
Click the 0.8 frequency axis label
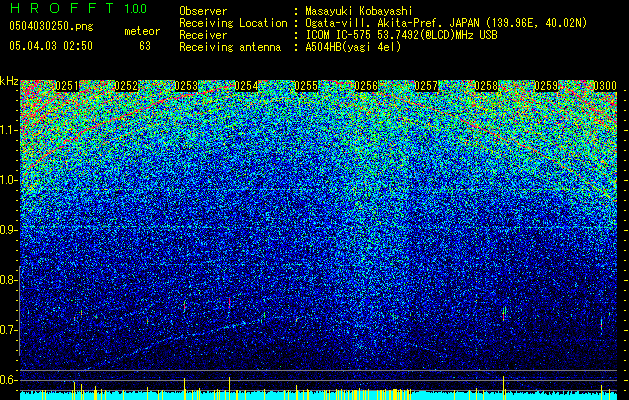[7, 280]
